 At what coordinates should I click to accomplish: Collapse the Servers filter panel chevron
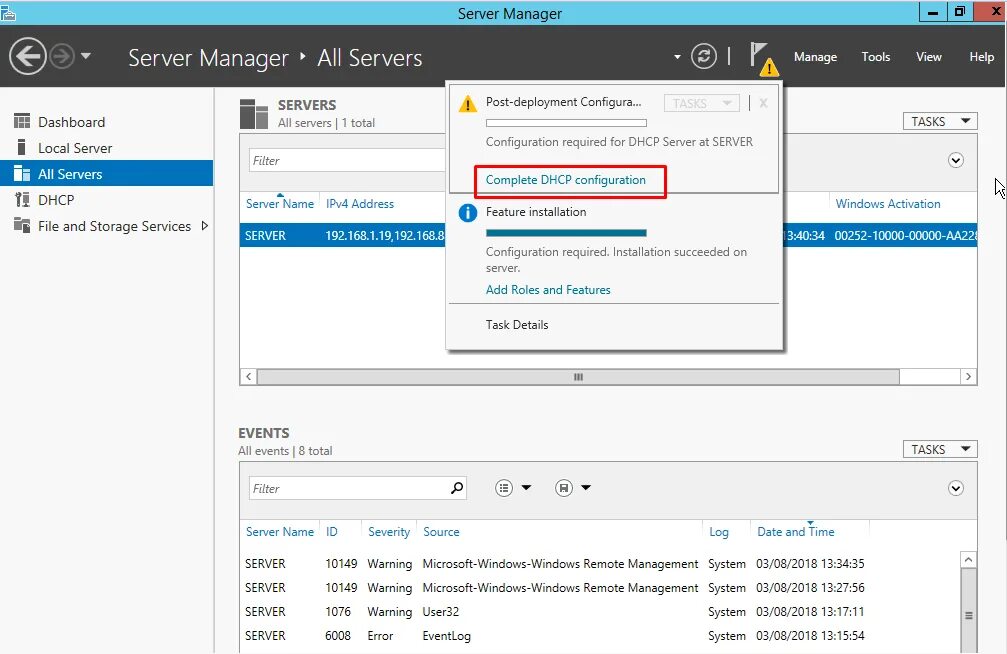(x=956, y=160)
